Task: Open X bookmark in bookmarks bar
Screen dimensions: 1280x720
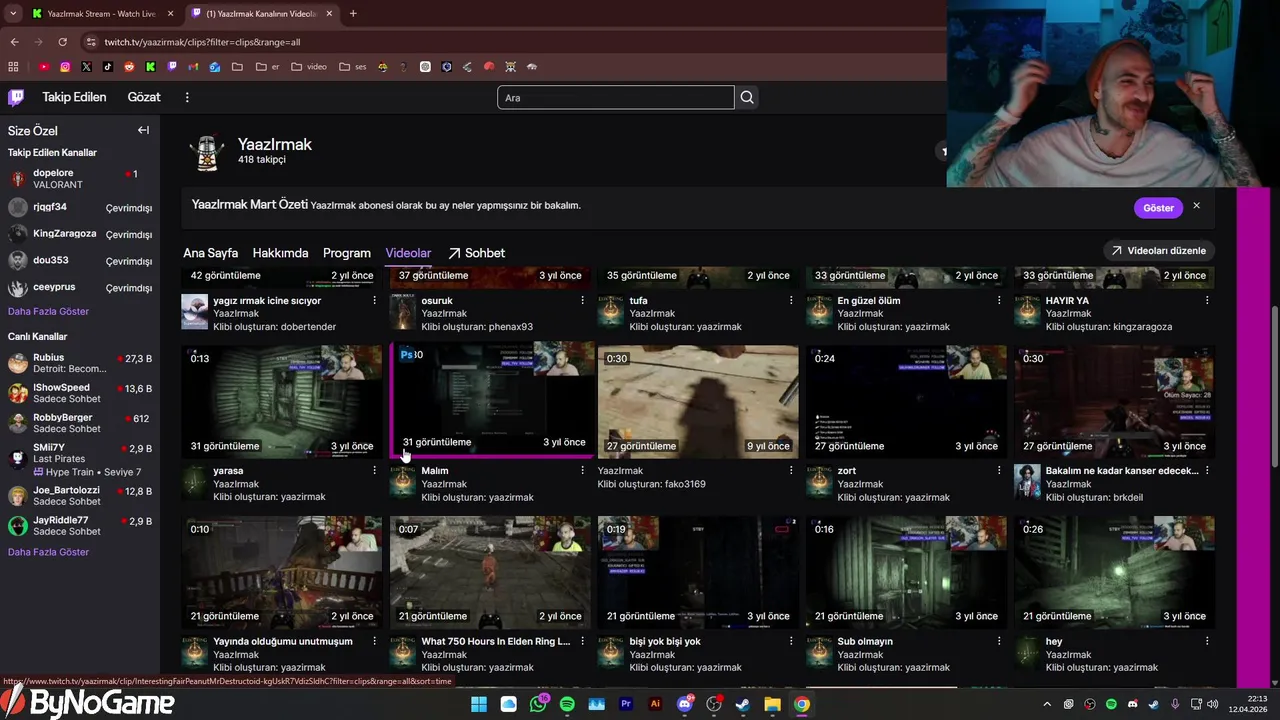Action: pyautogui.click(x=86, y=67)
